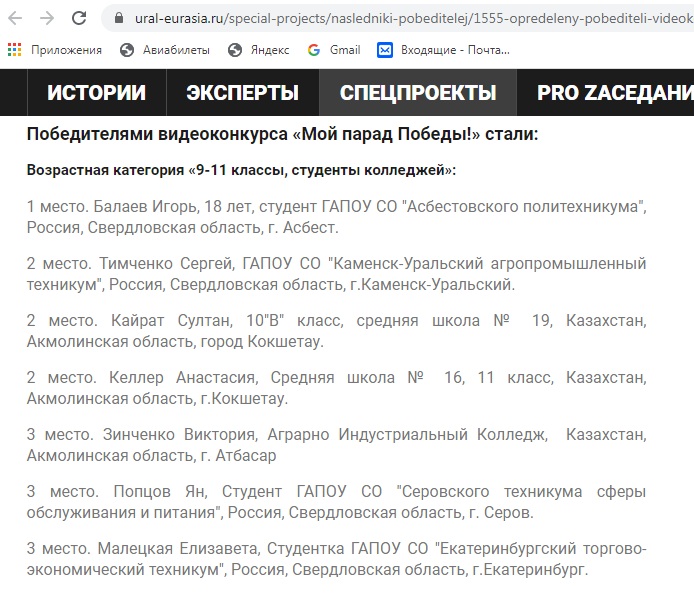The image size is (694, 596).
Task: Open the ИСТОРИИ menu section
Action: [x=96, y=92]
